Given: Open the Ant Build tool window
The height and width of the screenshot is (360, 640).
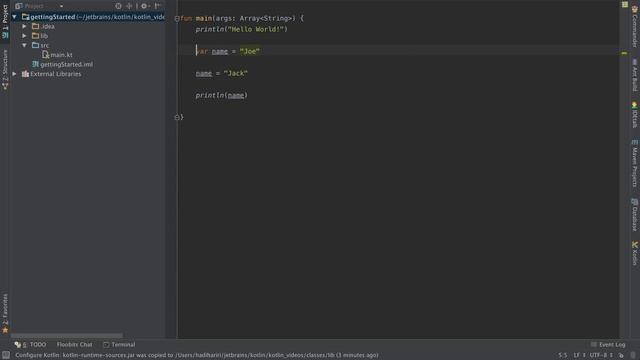Looking at the screenshot, I should coord(635,75).
